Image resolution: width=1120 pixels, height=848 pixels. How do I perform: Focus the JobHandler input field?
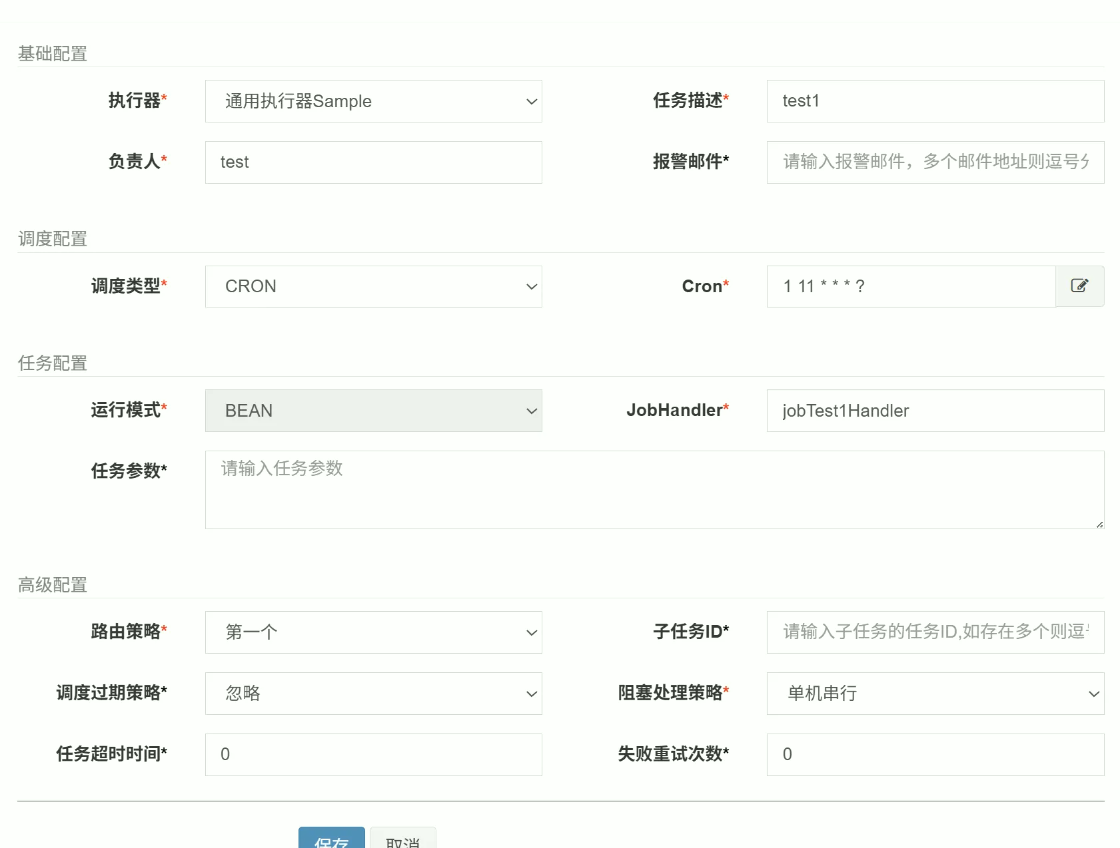(935, 411)
